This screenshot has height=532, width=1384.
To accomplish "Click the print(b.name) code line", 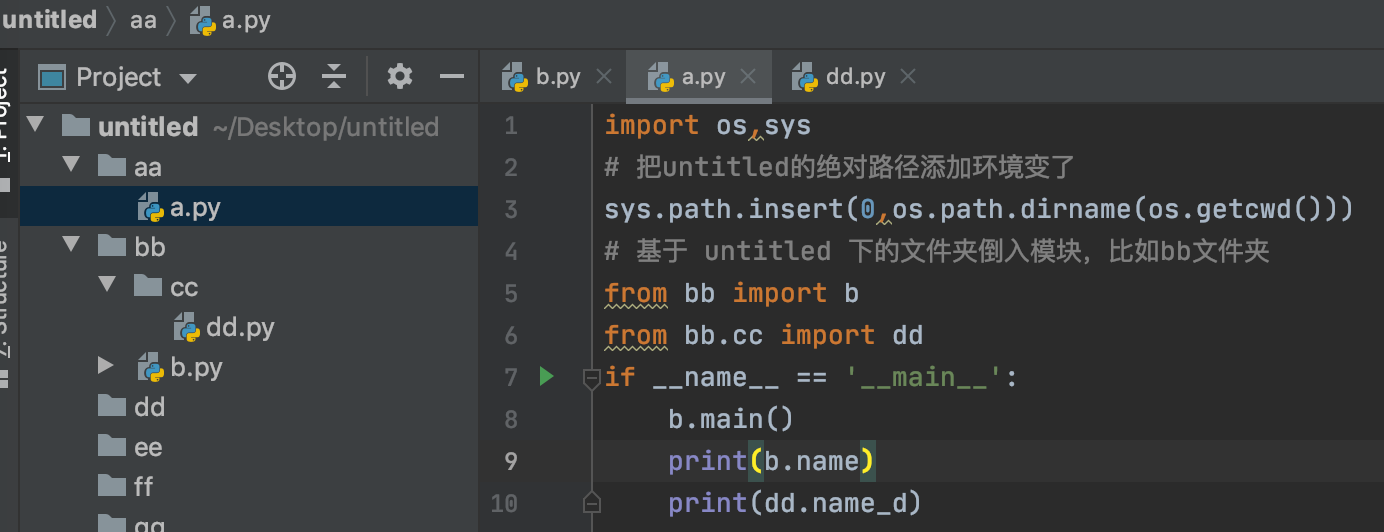I will [772, 461].
